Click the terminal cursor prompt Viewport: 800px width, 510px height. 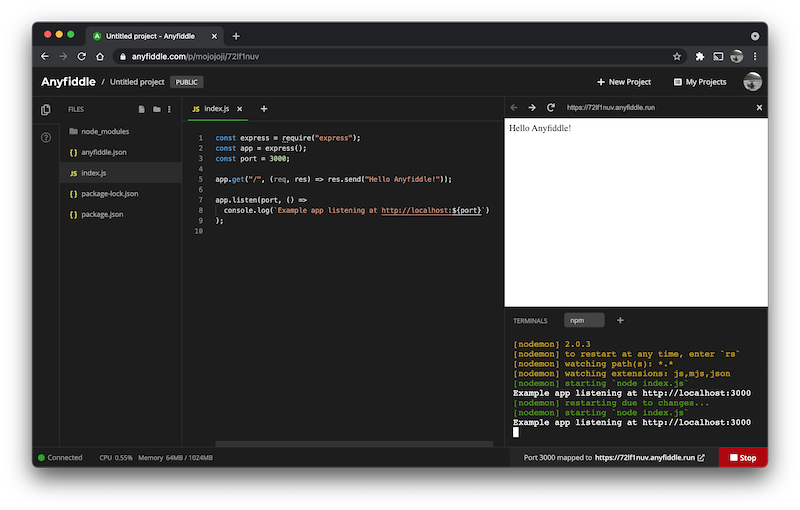pos(516,432)
